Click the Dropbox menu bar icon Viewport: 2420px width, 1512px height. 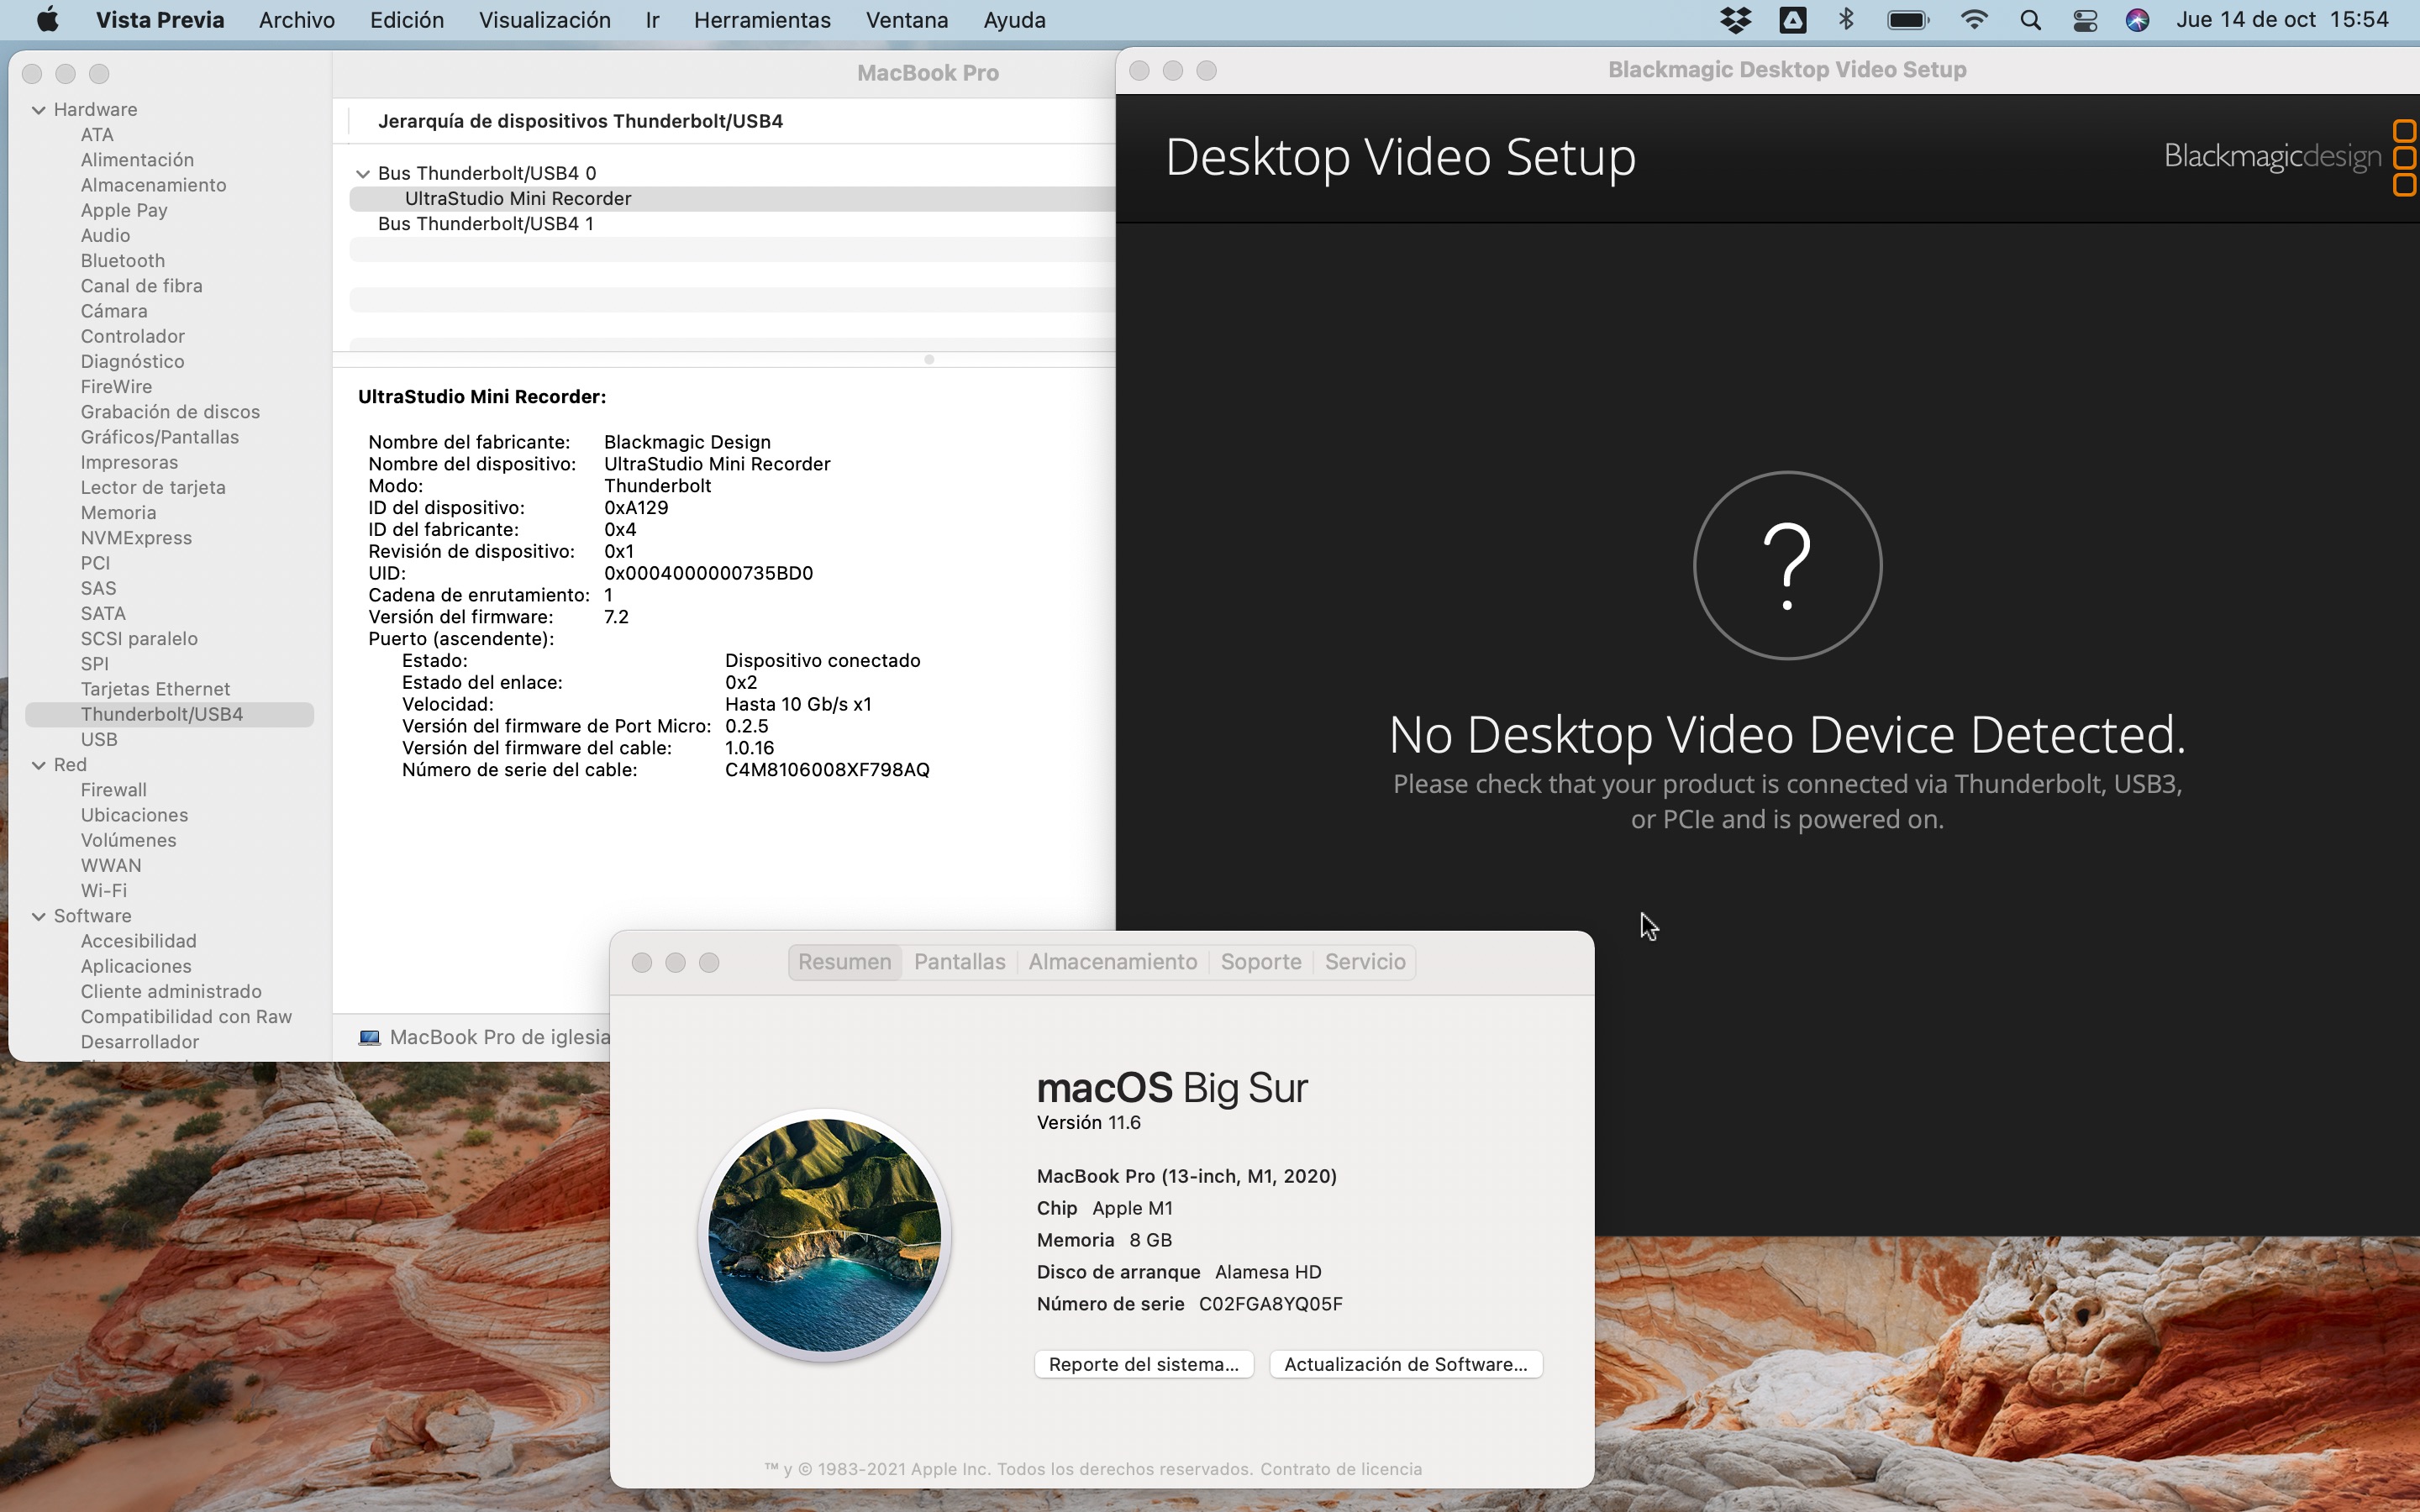coord(1736,20)
